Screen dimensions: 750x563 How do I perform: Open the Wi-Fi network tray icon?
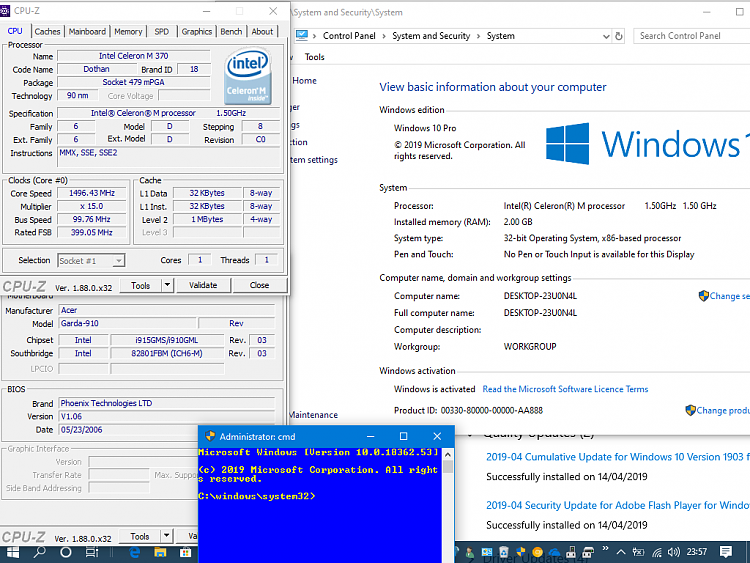click(657, 552)
